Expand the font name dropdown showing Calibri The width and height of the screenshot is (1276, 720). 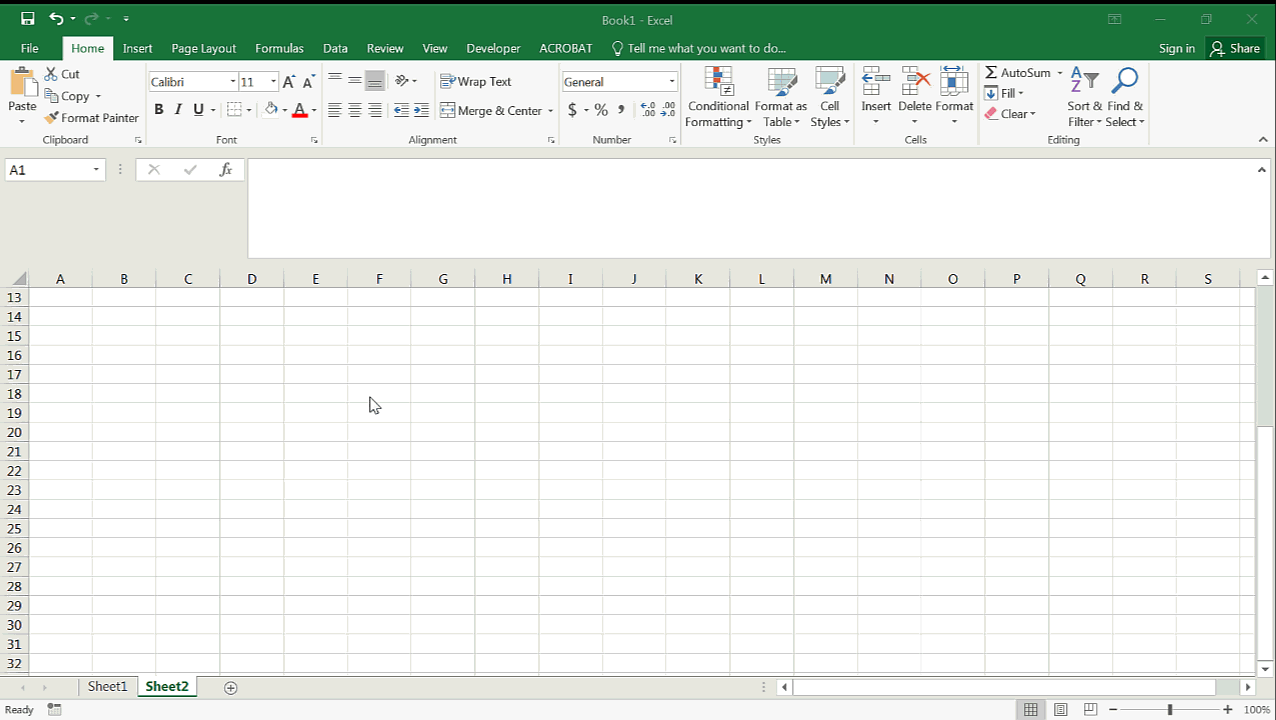[x=233, y=82]
